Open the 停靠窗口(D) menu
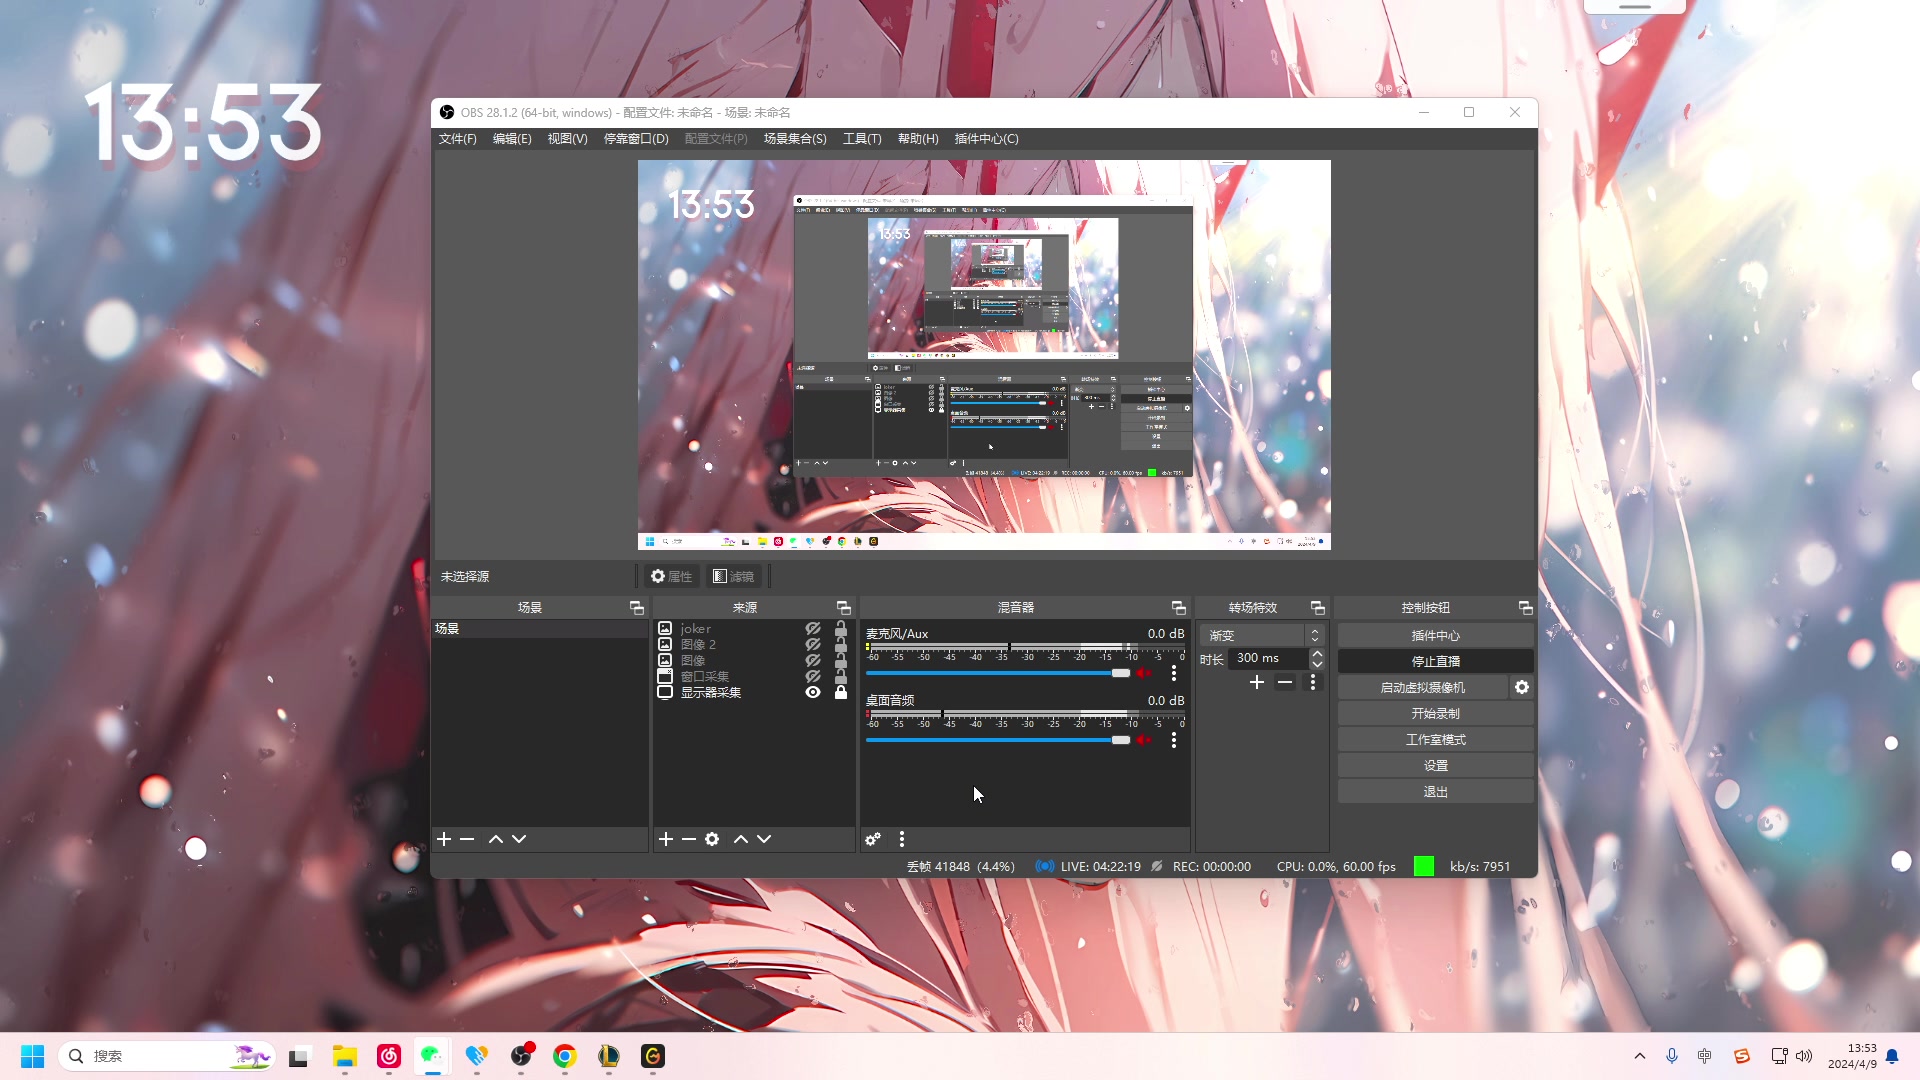Image resolution: width=1920 pixels, height=1080 pixels. (636, 139)
